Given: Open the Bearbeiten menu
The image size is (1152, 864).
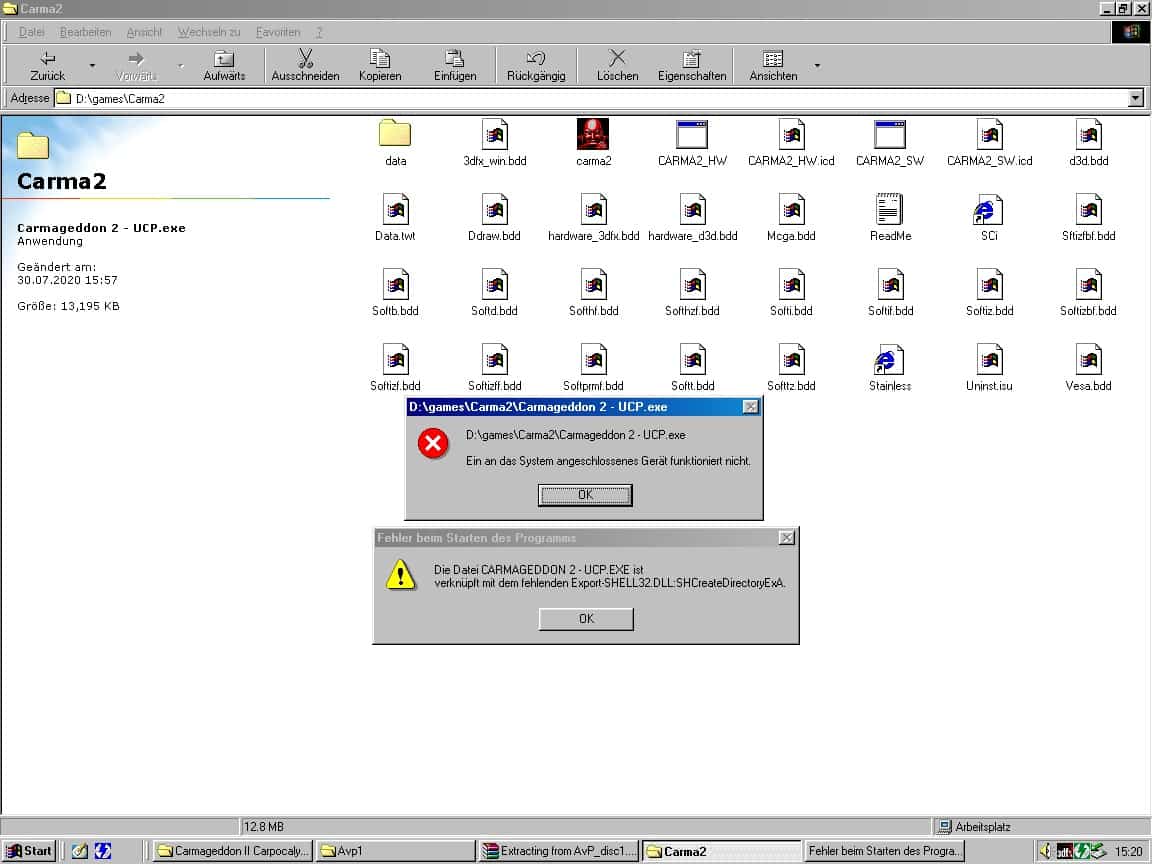Looking at the screenshot, I should [85, 32].
